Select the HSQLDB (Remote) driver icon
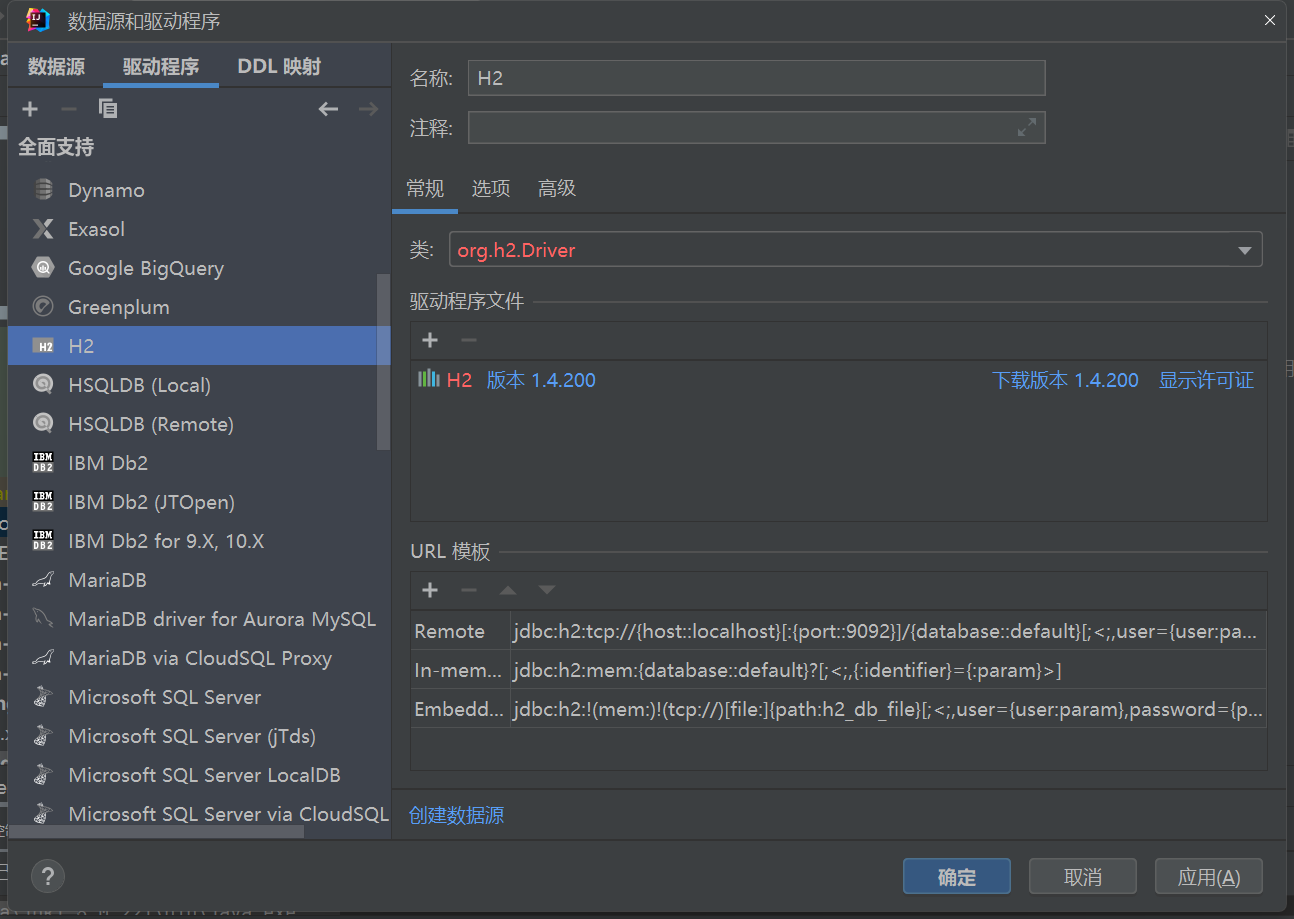This screenshot has height=919, width=1294. (43, 424)
